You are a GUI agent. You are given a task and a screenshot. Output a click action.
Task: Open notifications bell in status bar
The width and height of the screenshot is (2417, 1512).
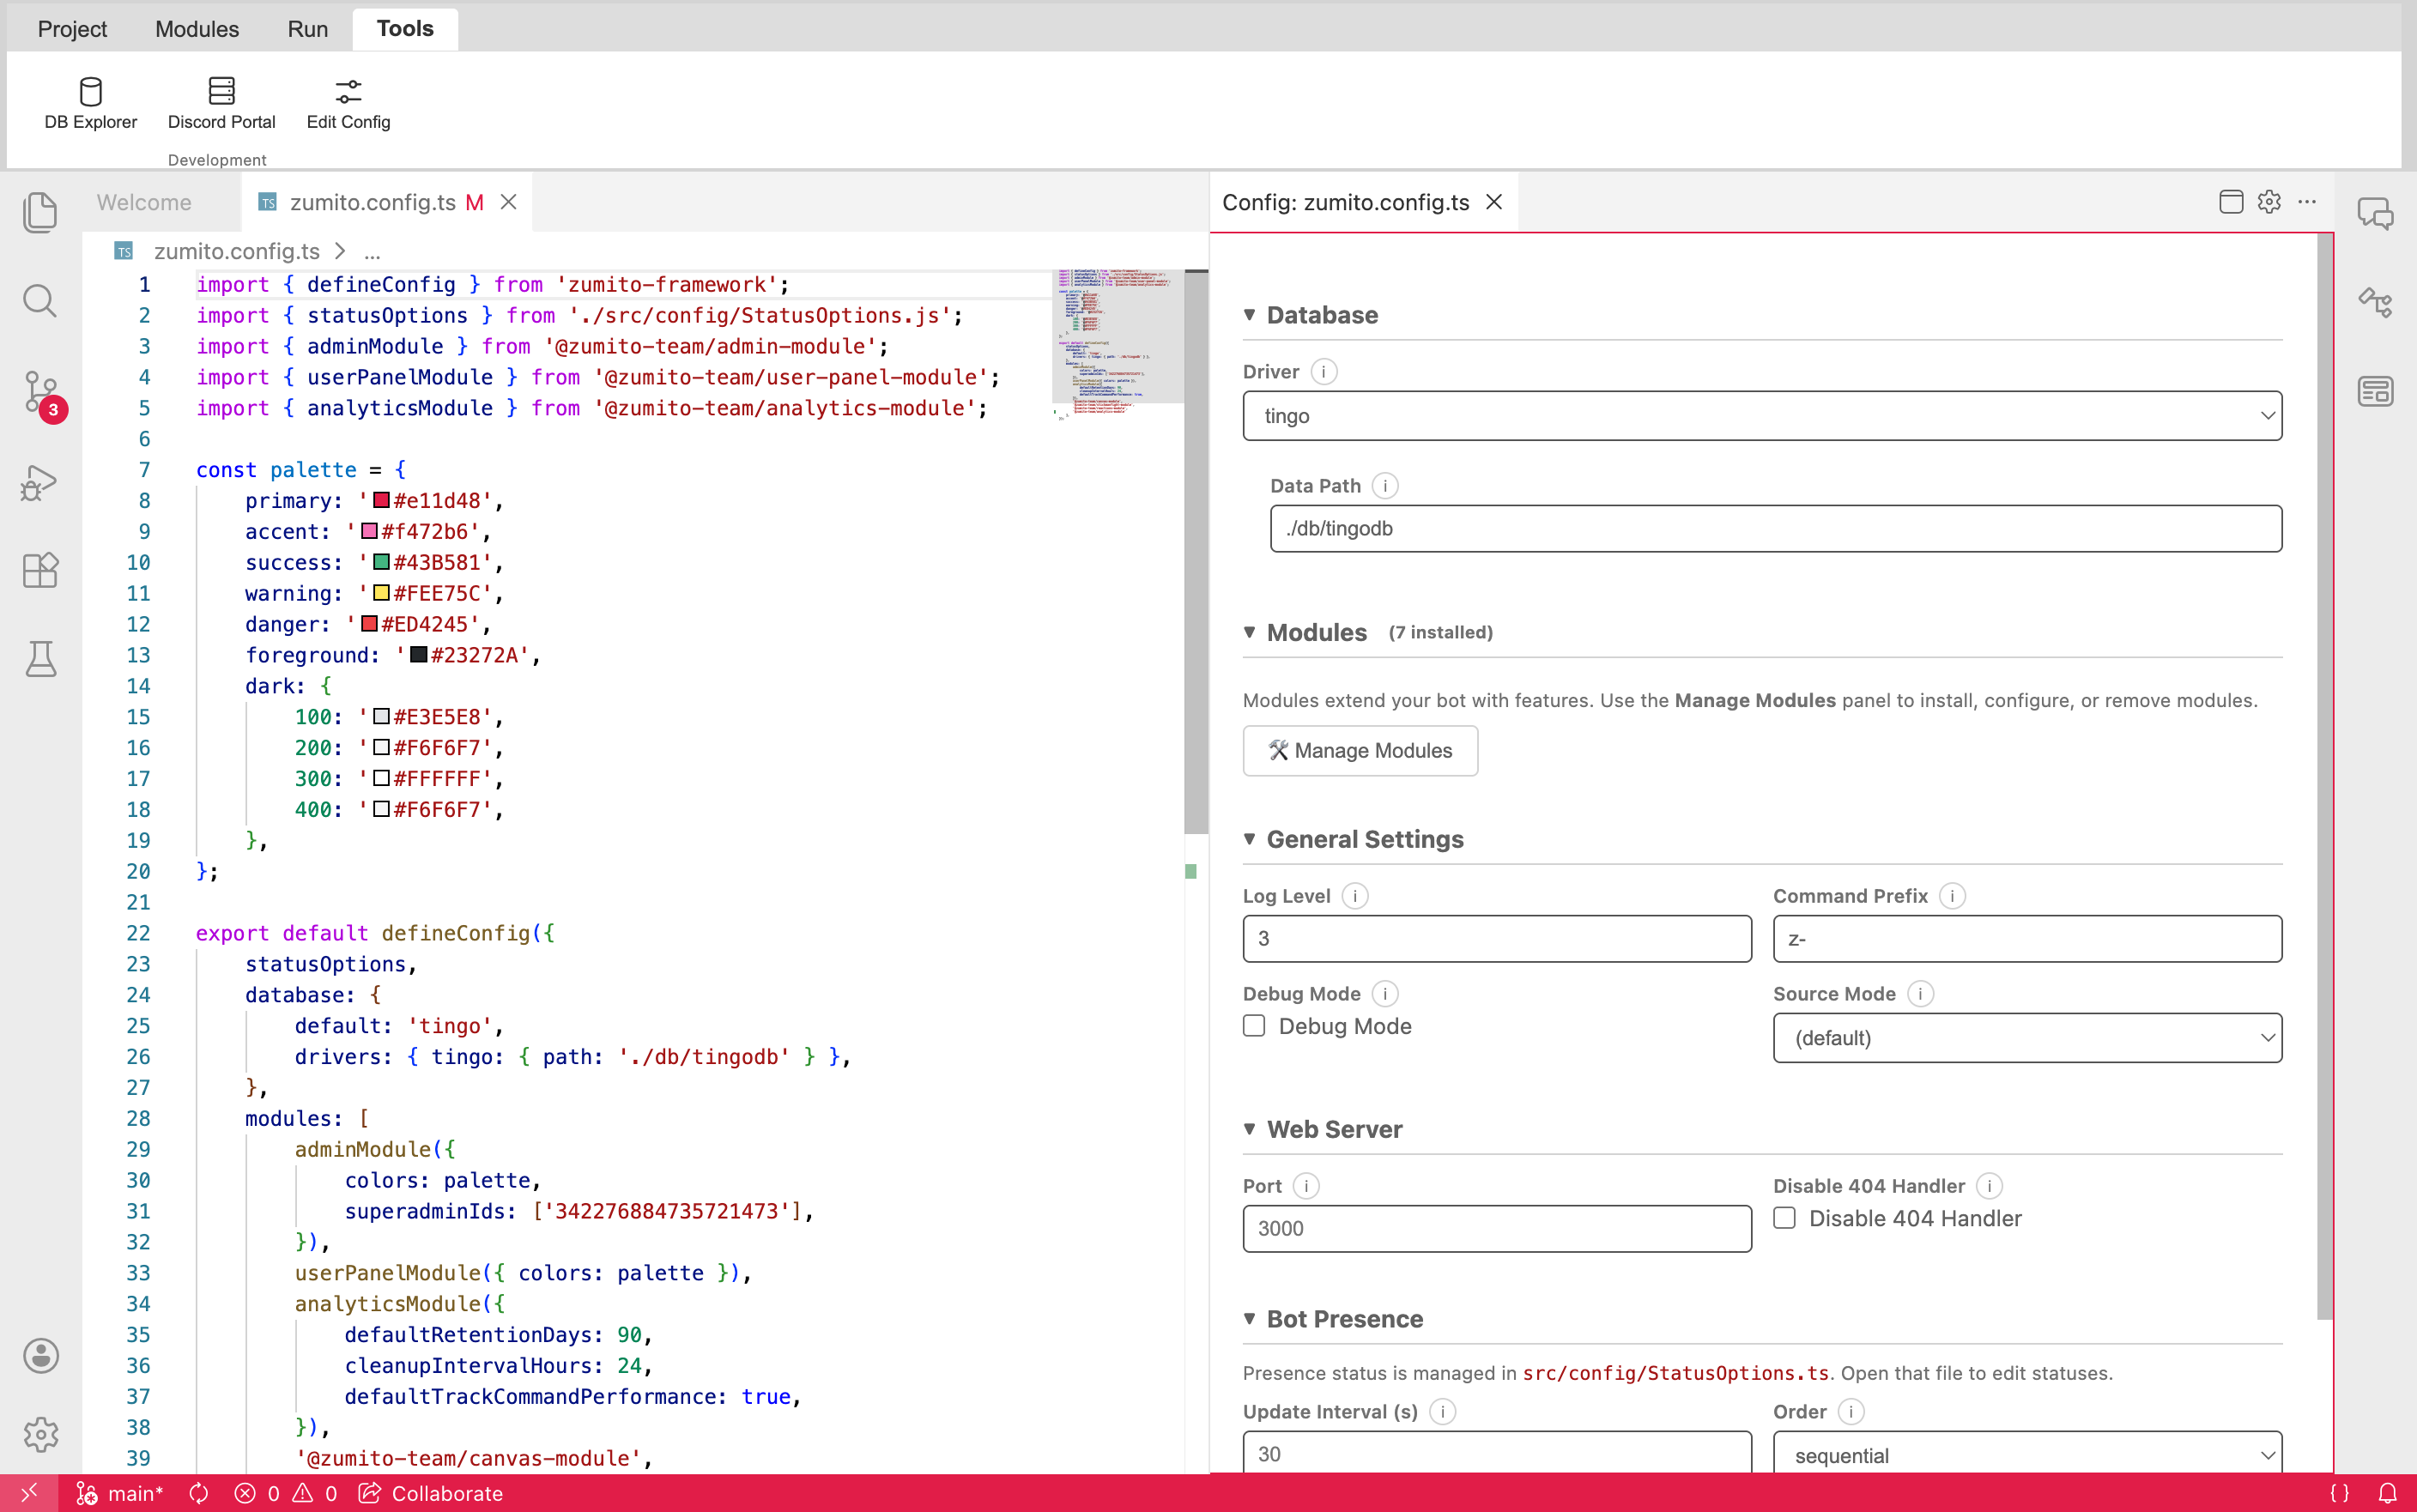(2387, 1493)
